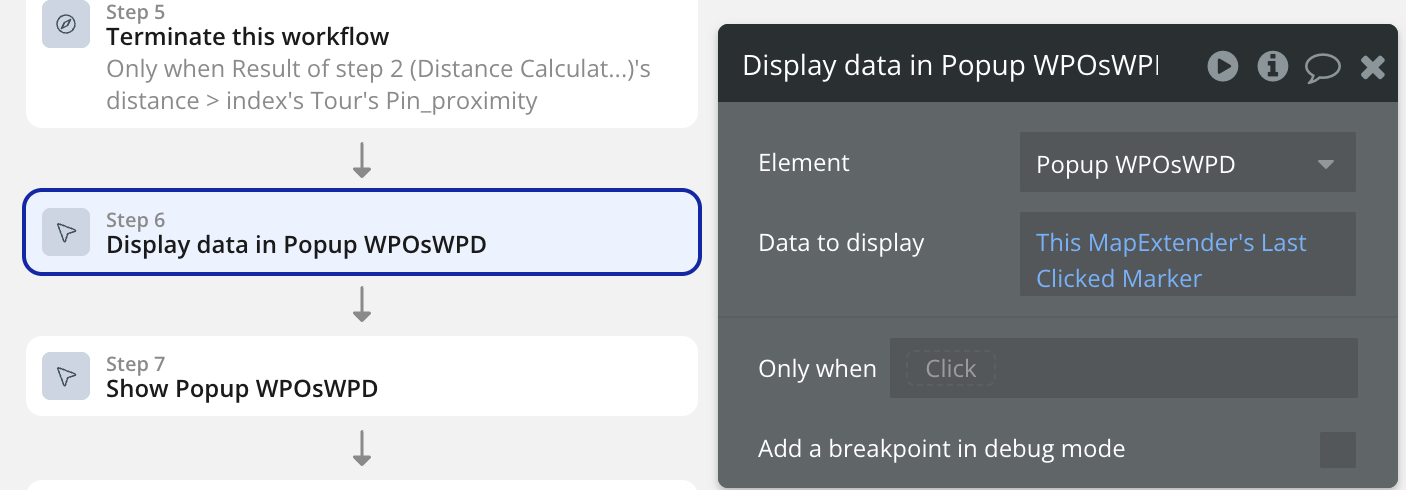Image resolution: width=1406 pixels, height=490 pixels.
Task: Click the Step 5 Only when condition text
Action: (x=378, y=85)
